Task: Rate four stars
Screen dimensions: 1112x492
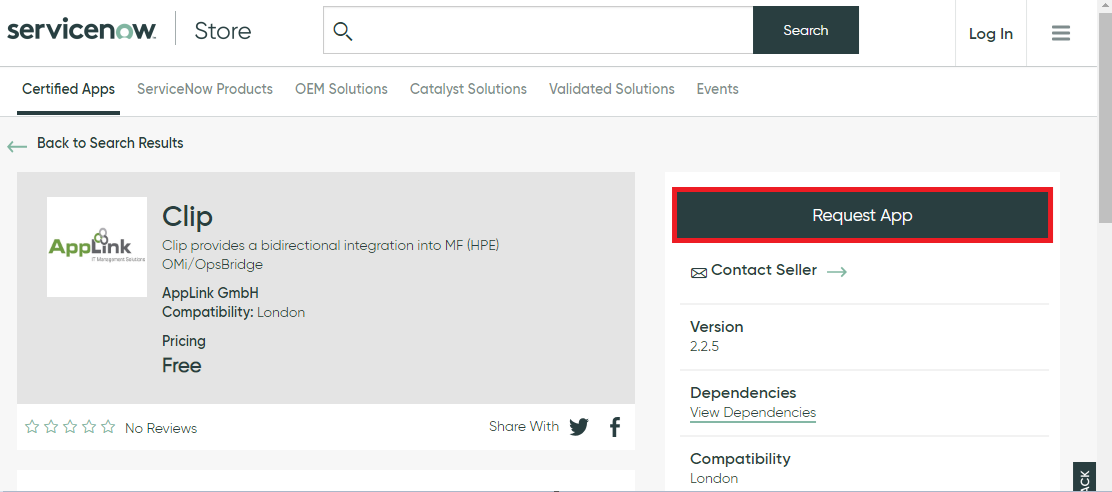Action: pos(89,427)
